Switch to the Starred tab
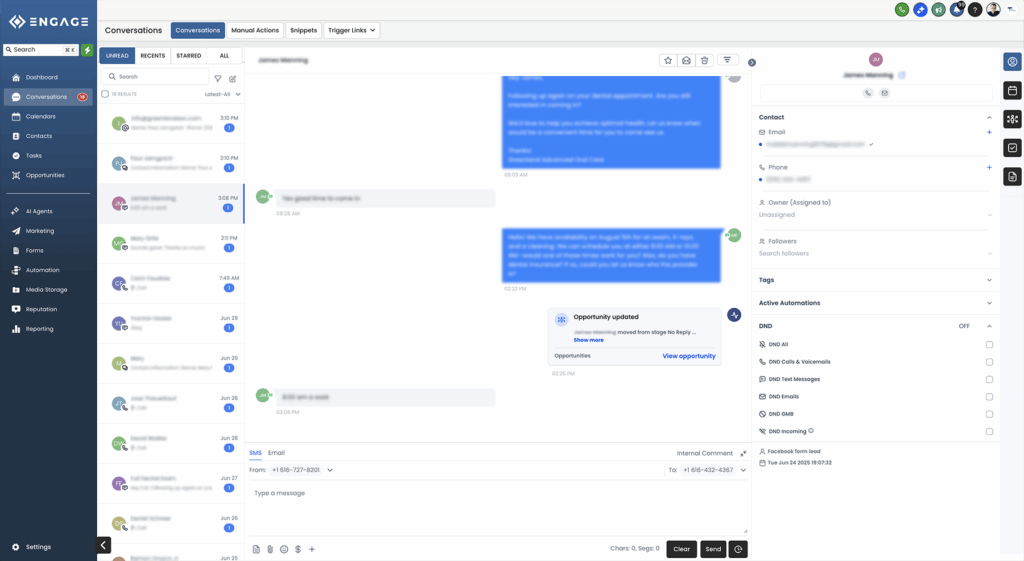Viewport: 1024px width, 561px height. 189,56
